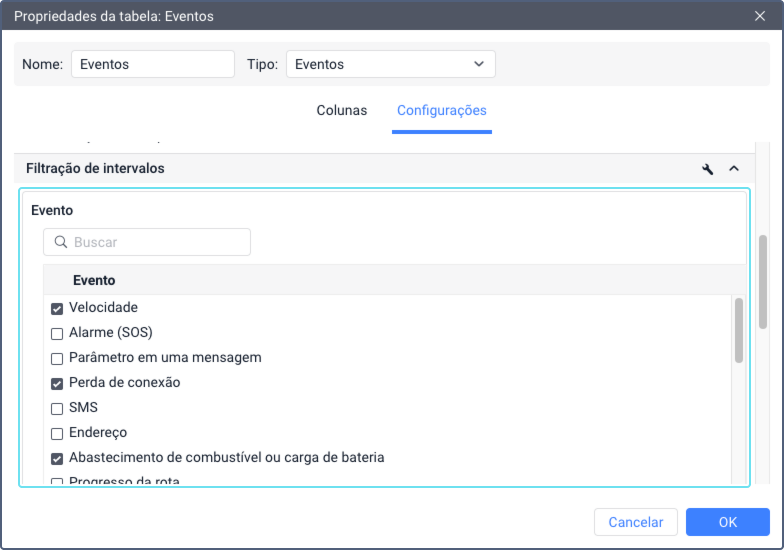Image resolution: width=784 pixels, height=550 pixels.
Task: Click the outer settings panel scrollbar
Action: click(763, 282)
